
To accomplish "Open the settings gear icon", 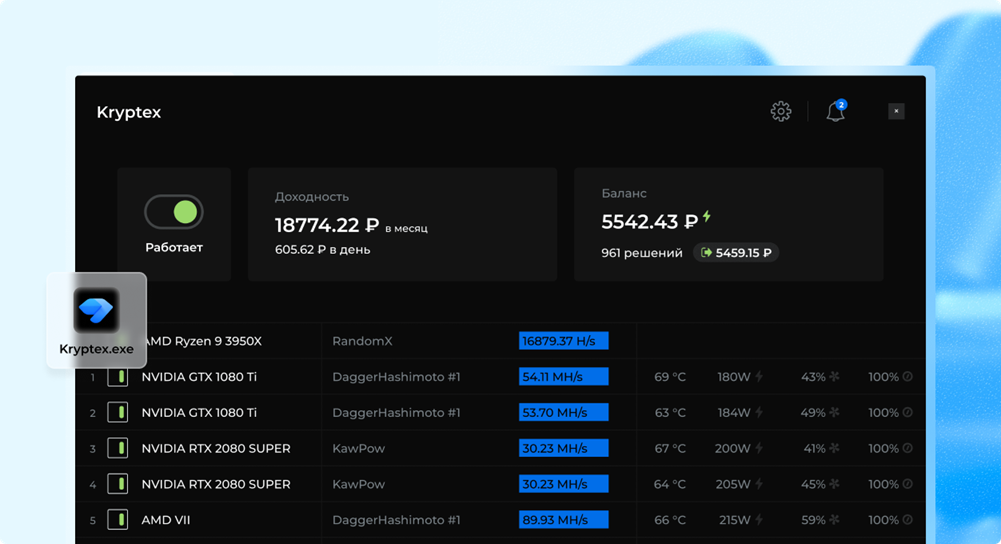I will coord(781,112).
